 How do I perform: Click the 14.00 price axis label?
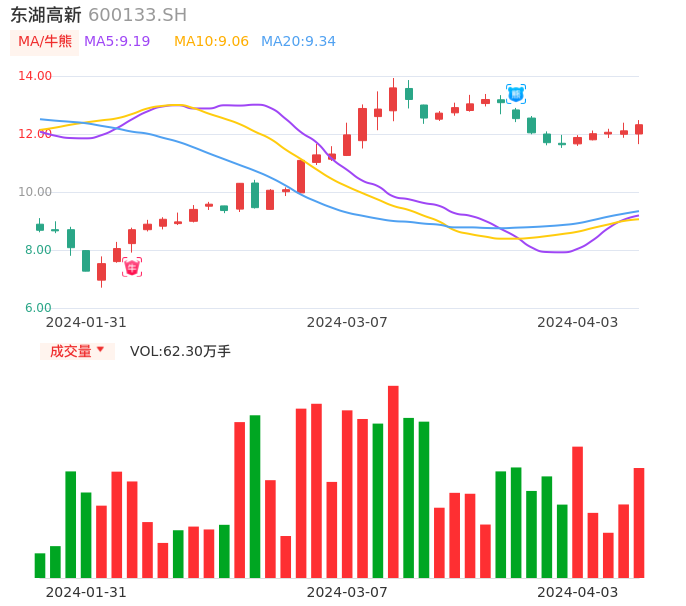point(35,76)
